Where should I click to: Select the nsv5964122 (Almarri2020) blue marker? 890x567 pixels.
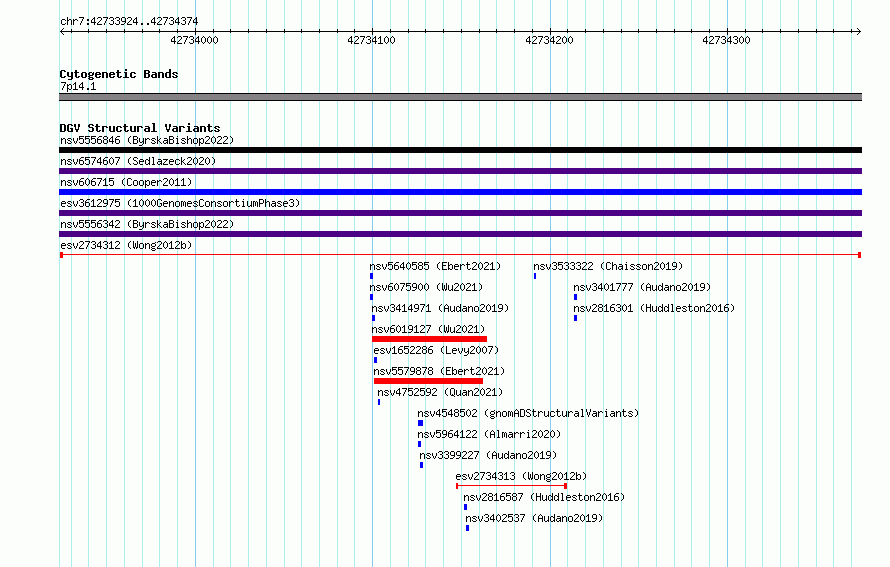(x=419, y=444)
